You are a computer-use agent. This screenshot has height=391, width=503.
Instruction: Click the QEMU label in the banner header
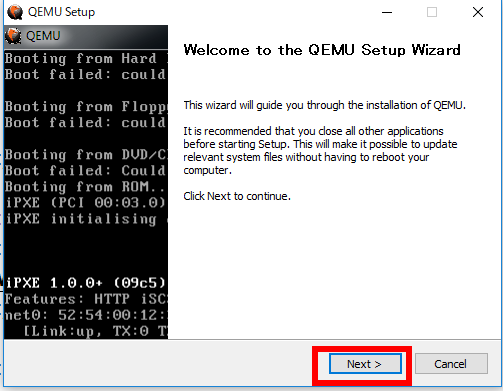[43, 36]
